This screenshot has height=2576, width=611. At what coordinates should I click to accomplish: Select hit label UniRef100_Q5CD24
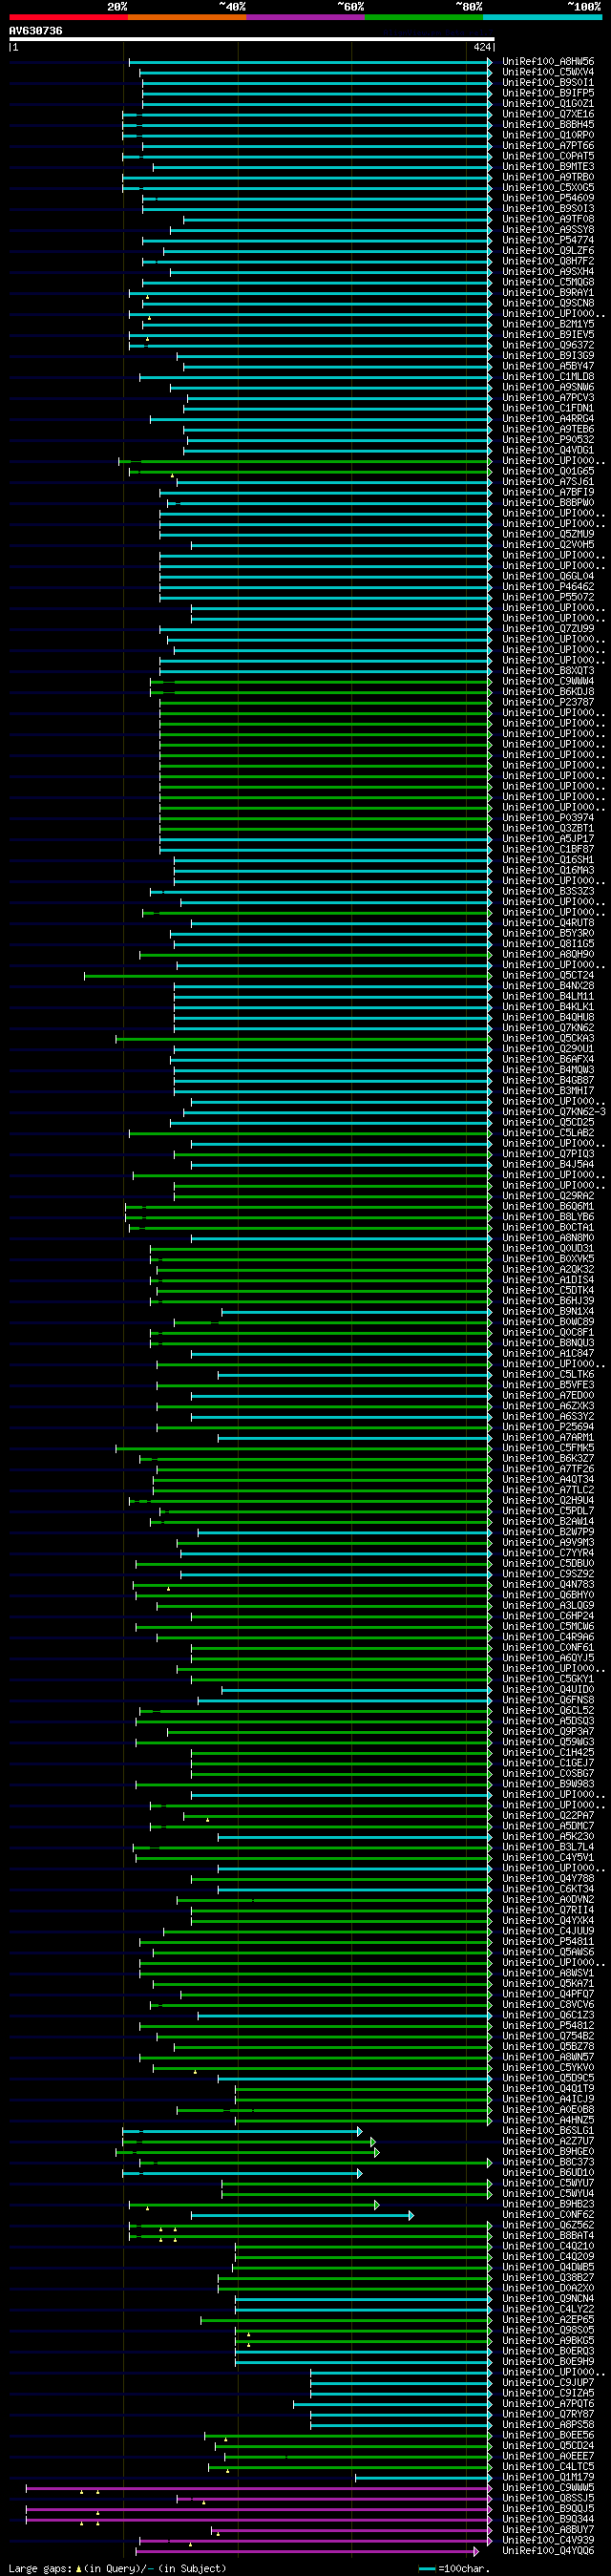click(x=548, y=2446)
